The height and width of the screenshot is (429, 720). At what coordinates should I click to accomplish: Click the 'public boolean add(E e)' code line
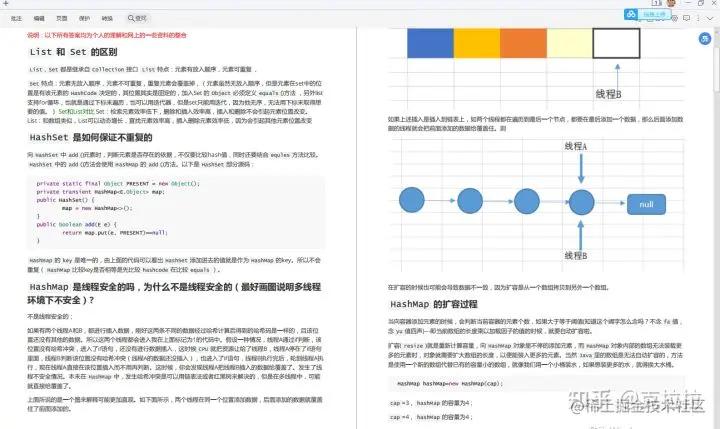(x=77, y=225)
